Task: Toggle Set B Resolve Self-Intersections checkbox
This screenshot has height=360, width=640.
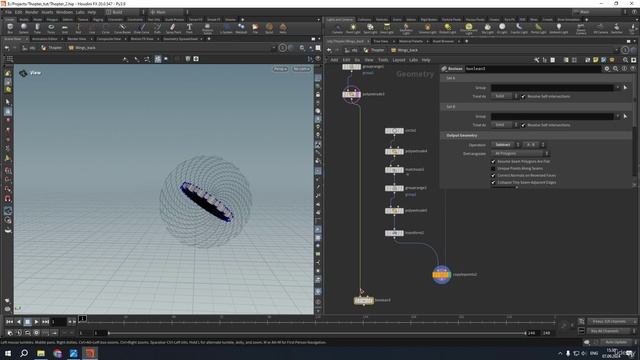Action: (523, 125)
